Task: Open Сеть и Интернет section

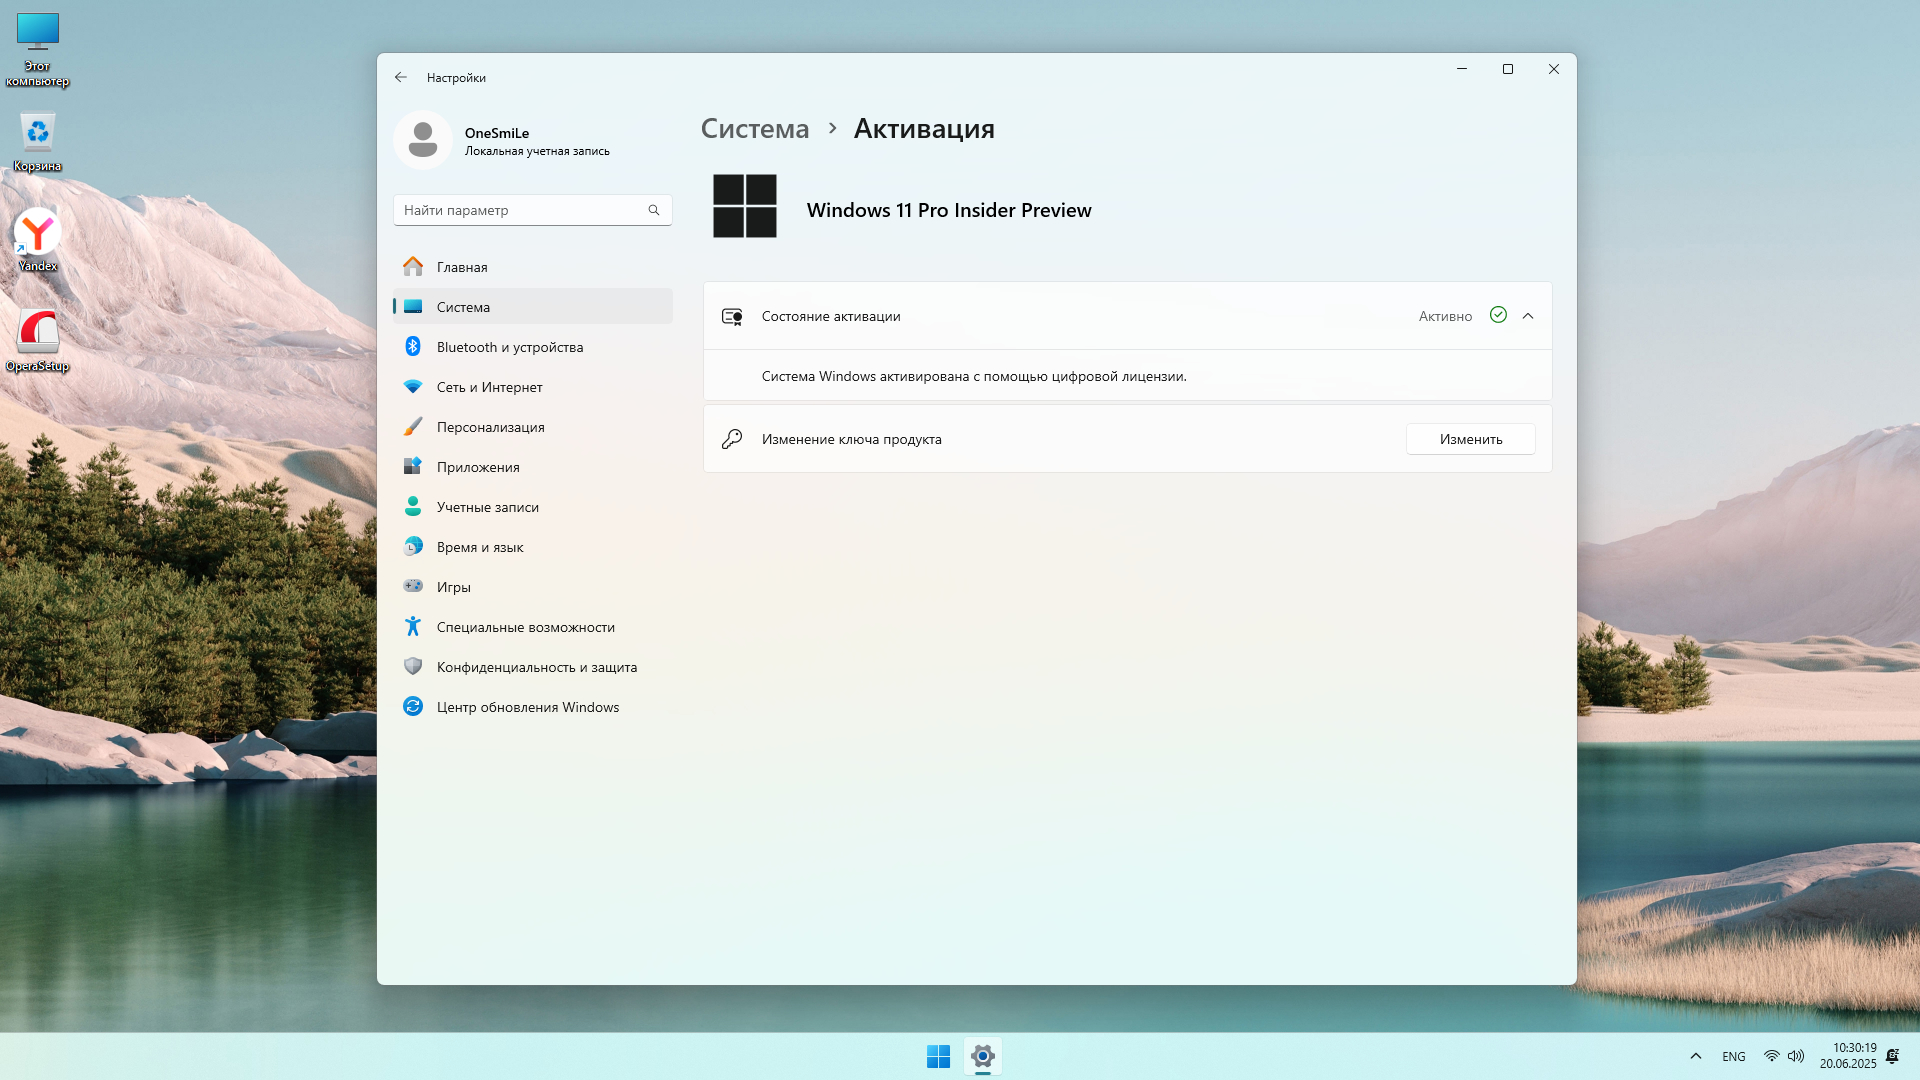Action: coord(489,387)
